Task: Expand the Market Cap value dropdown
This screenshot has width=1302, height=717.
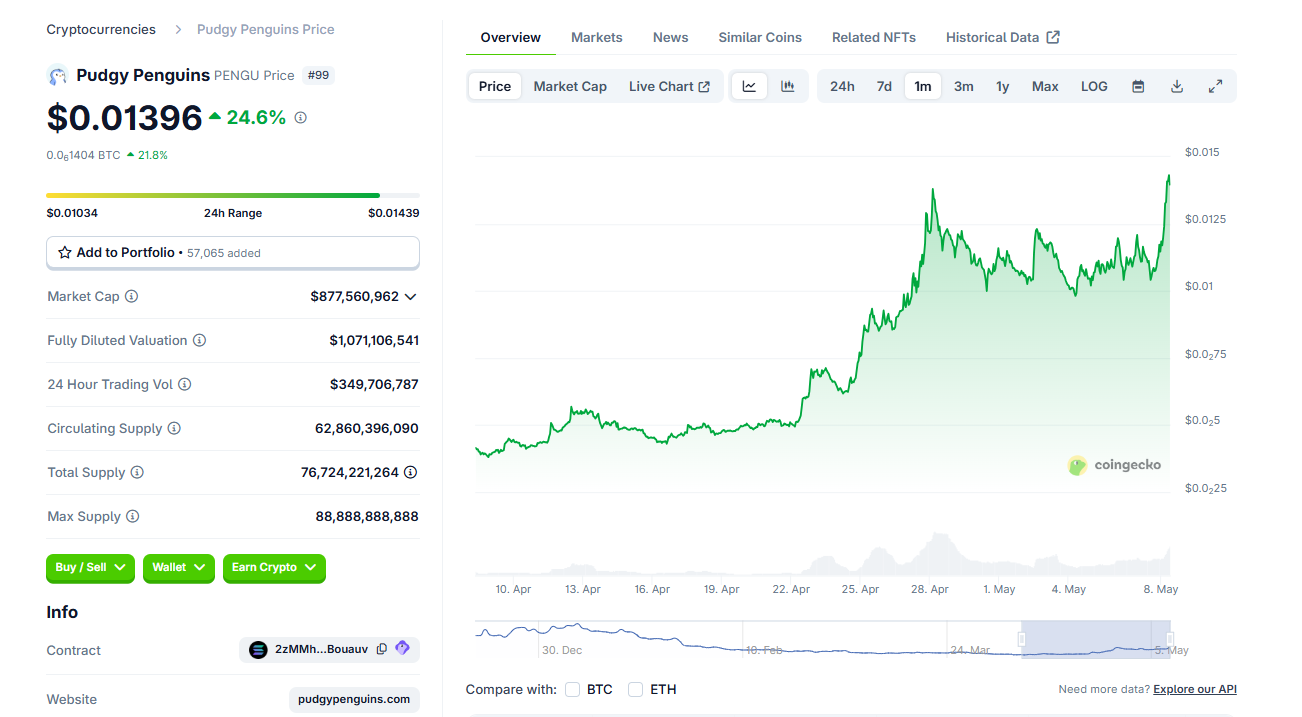Action: (410, 297)
